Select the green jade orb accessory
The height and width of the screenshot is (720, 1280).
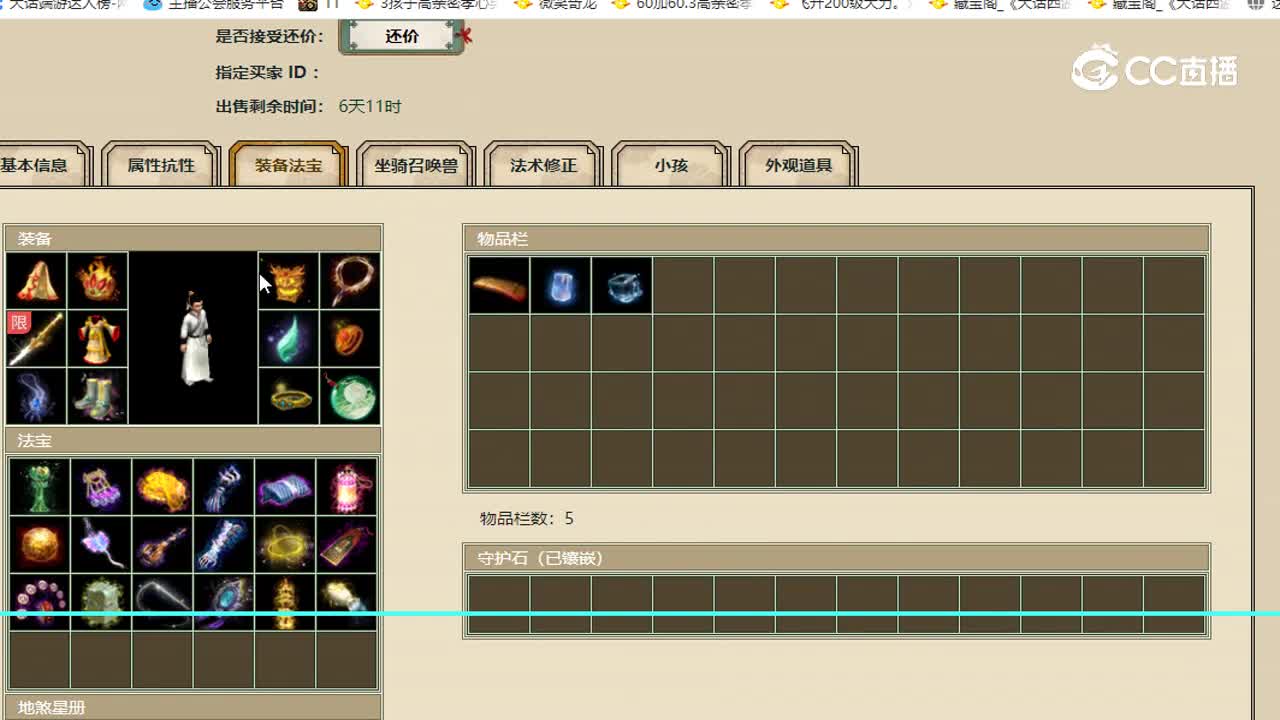[350, 397]
